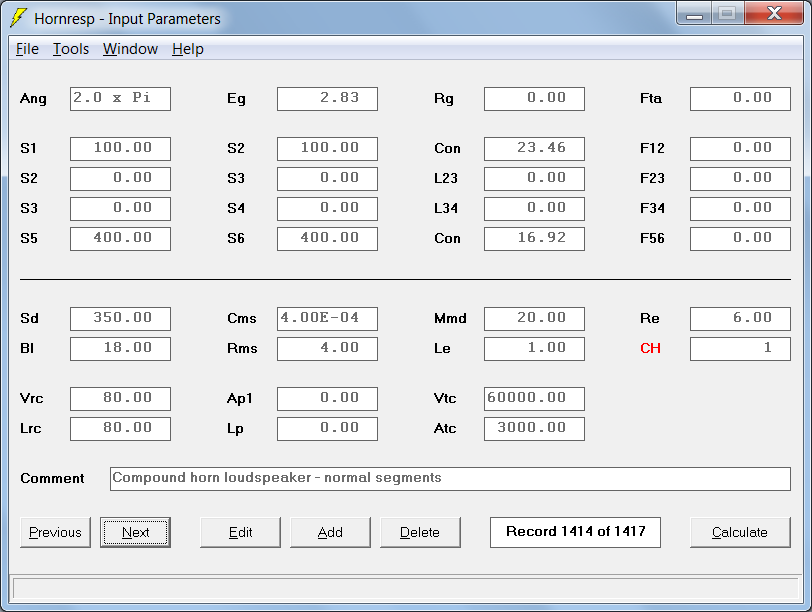This screenshot has width=812, height=612.
Task: Select the Lrc field showing 80.00
Action: coord(120,429)
